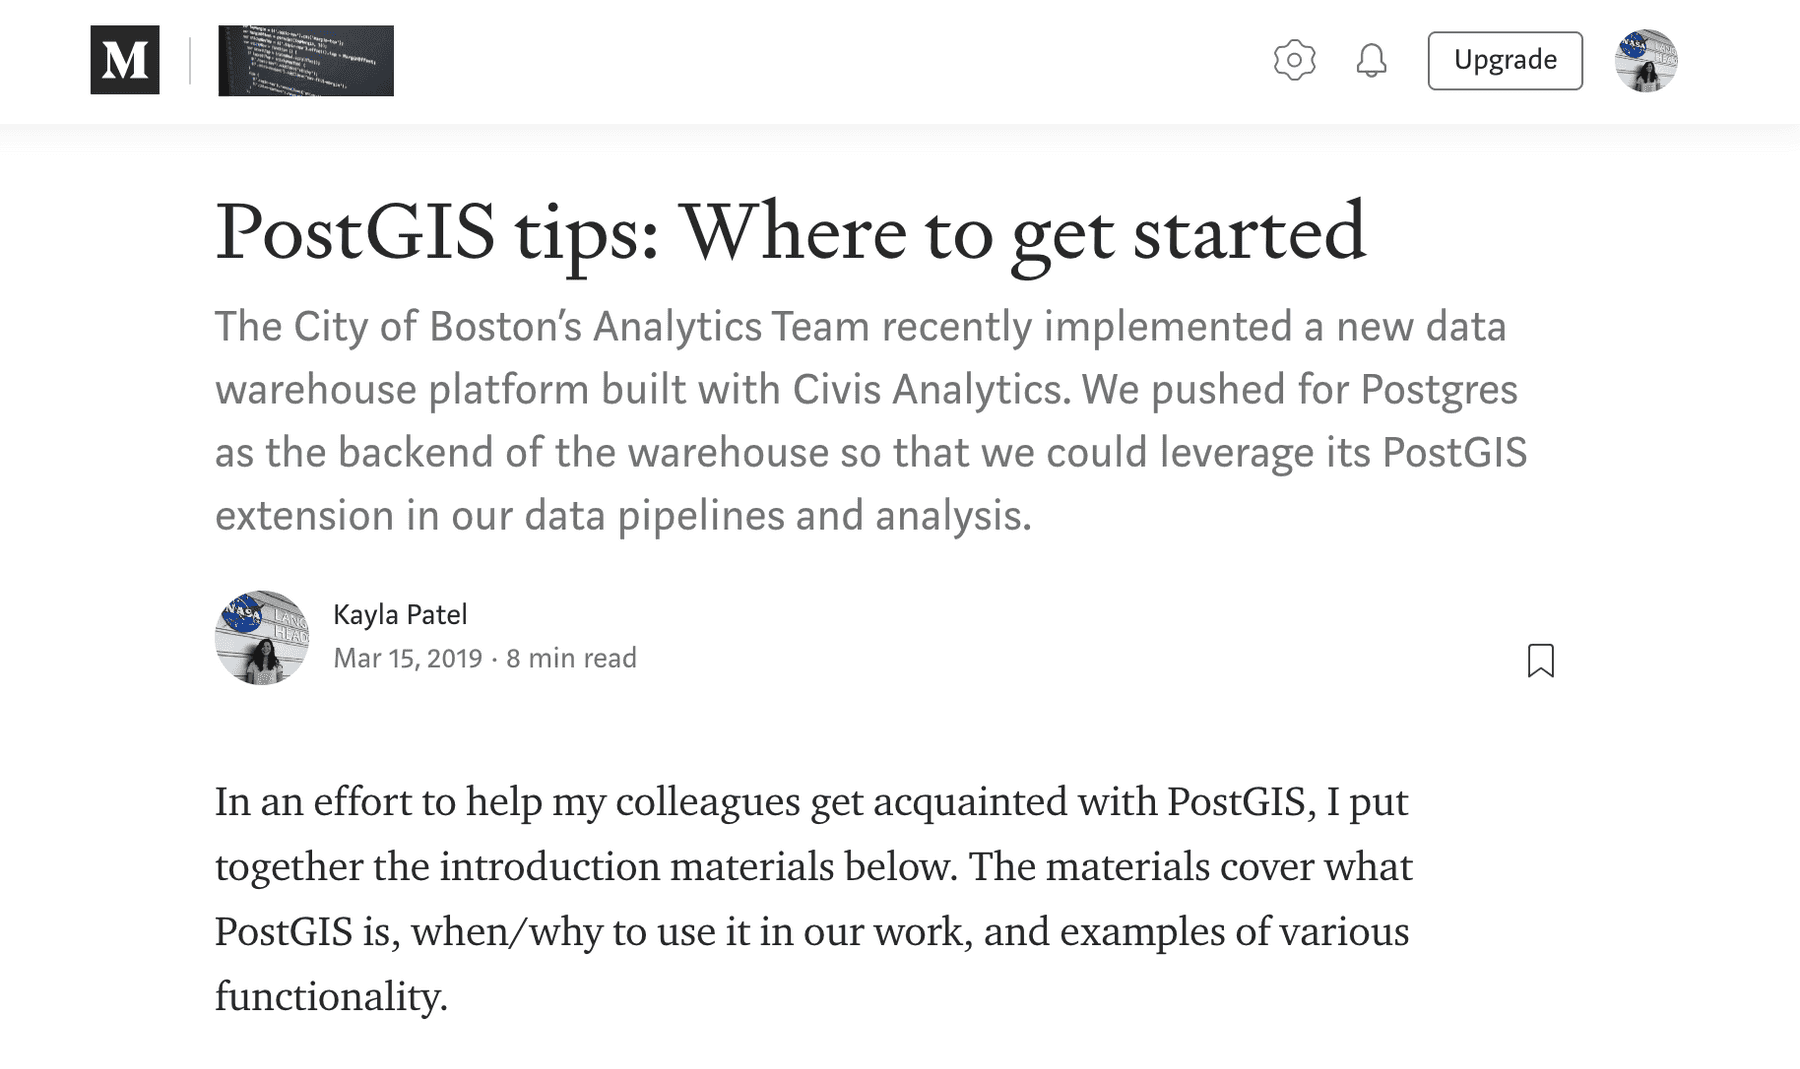Open the publication page from its header thumbnail

point(305,61)
